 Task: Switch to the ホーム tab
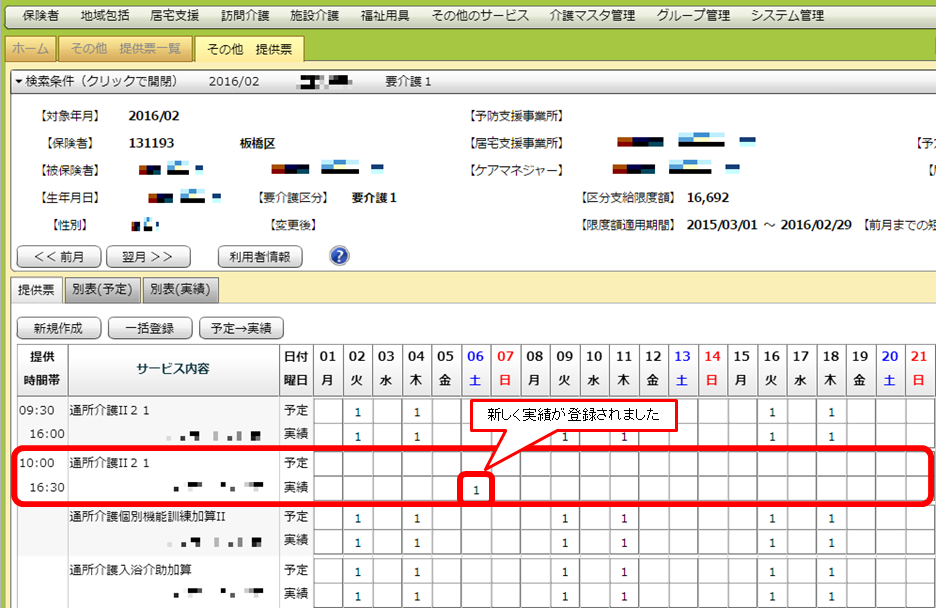tap(29, 49)
